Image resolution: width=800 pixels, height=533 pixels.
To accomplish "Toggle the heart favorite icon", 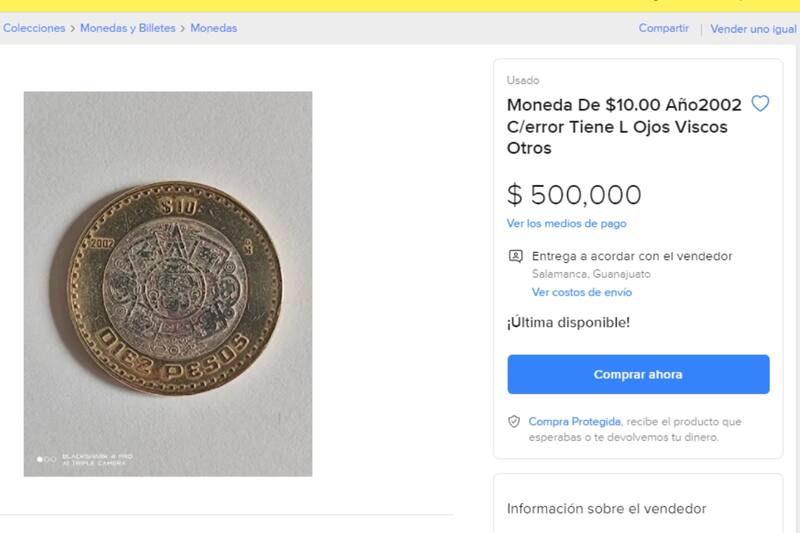I will pos(760,104).
